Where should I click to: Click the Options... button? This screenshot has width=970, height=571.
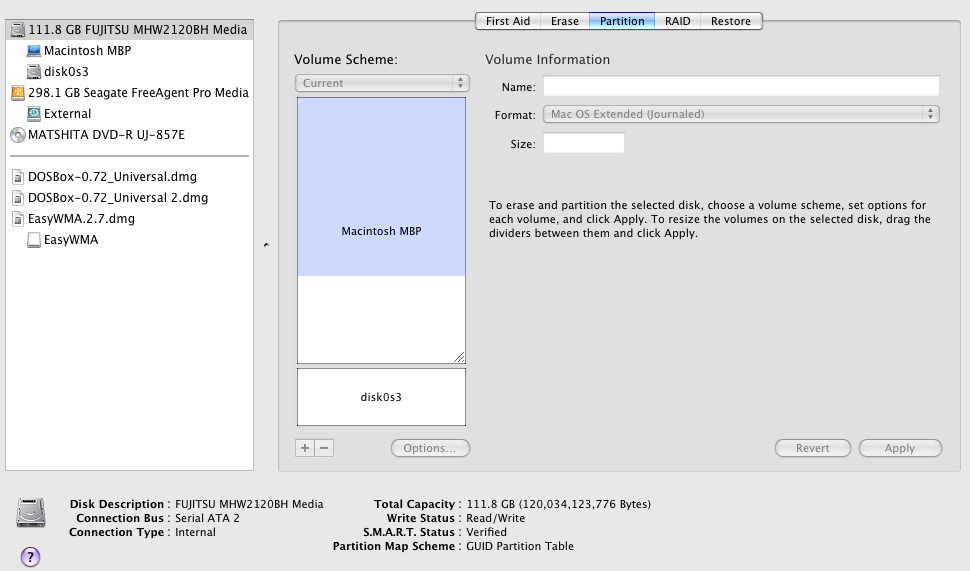[430, 448]
